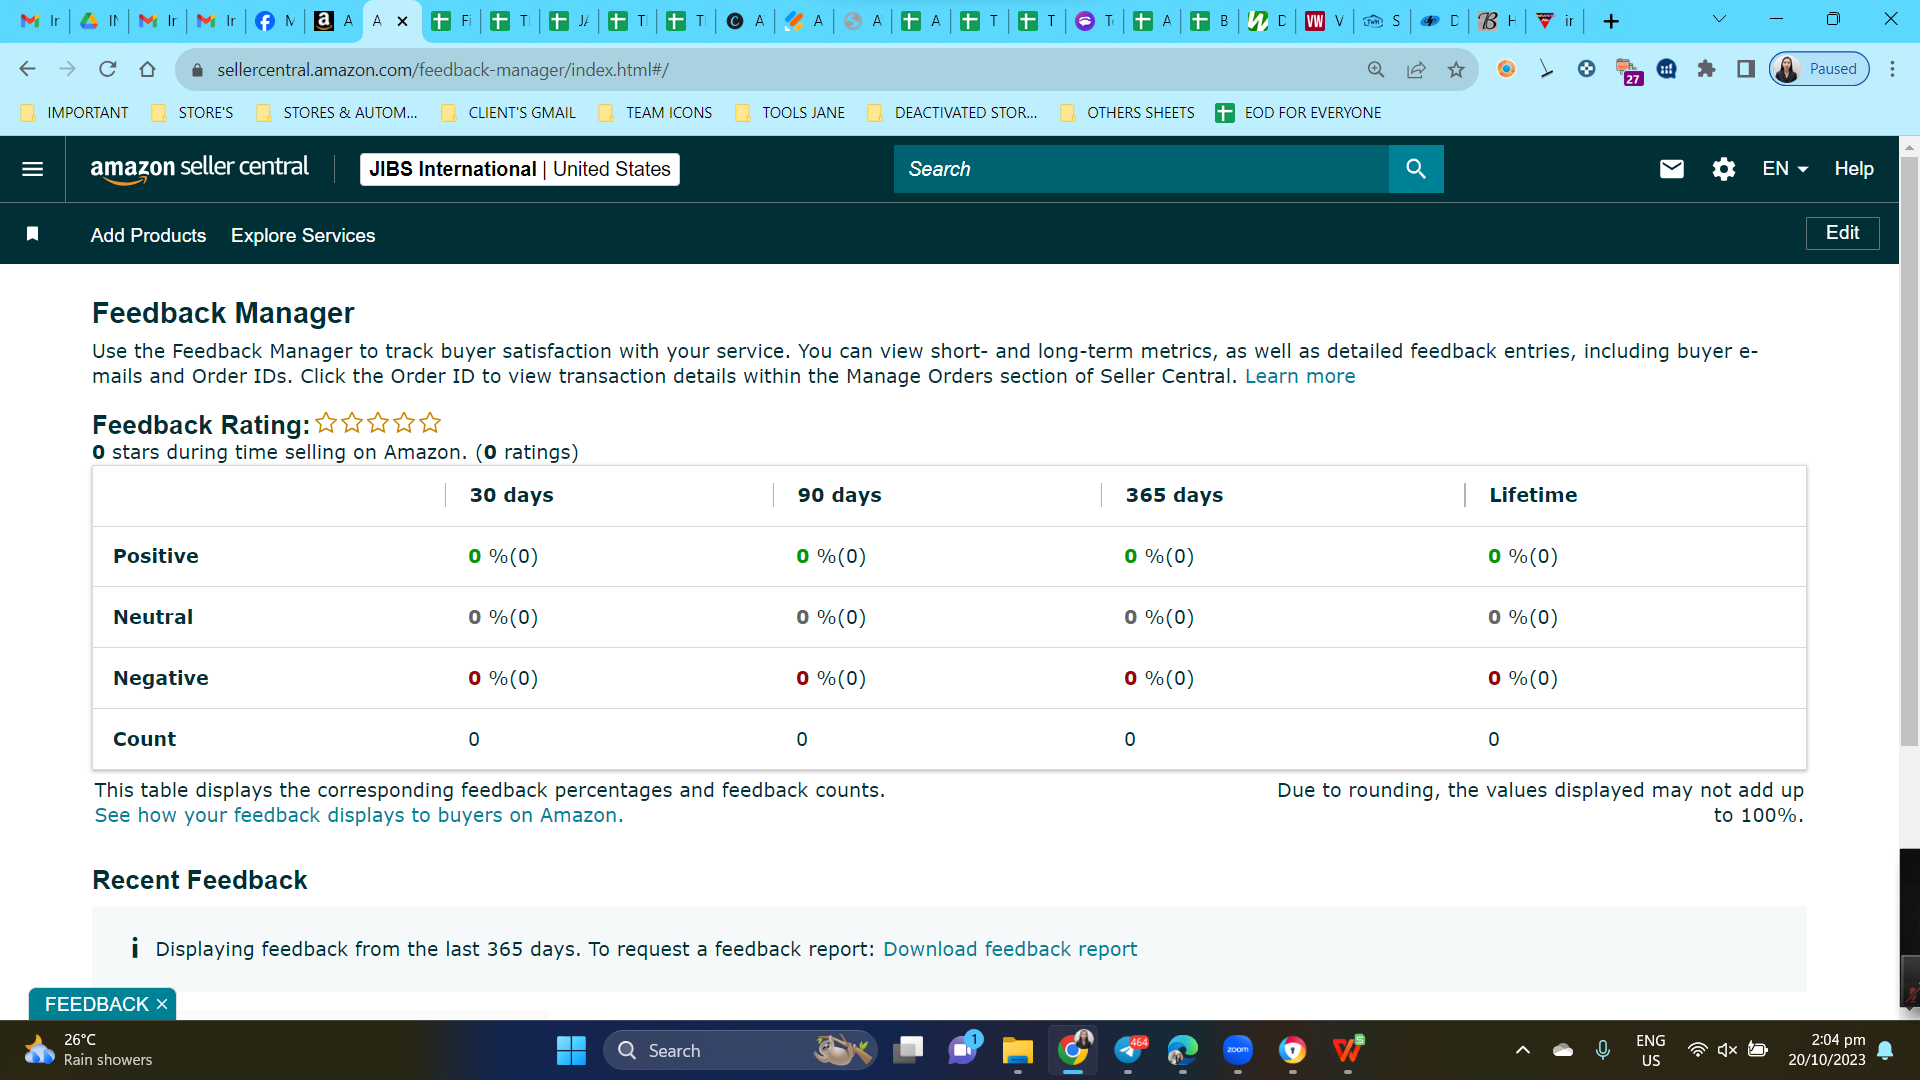Click the share page icon

click(1416, 69)
